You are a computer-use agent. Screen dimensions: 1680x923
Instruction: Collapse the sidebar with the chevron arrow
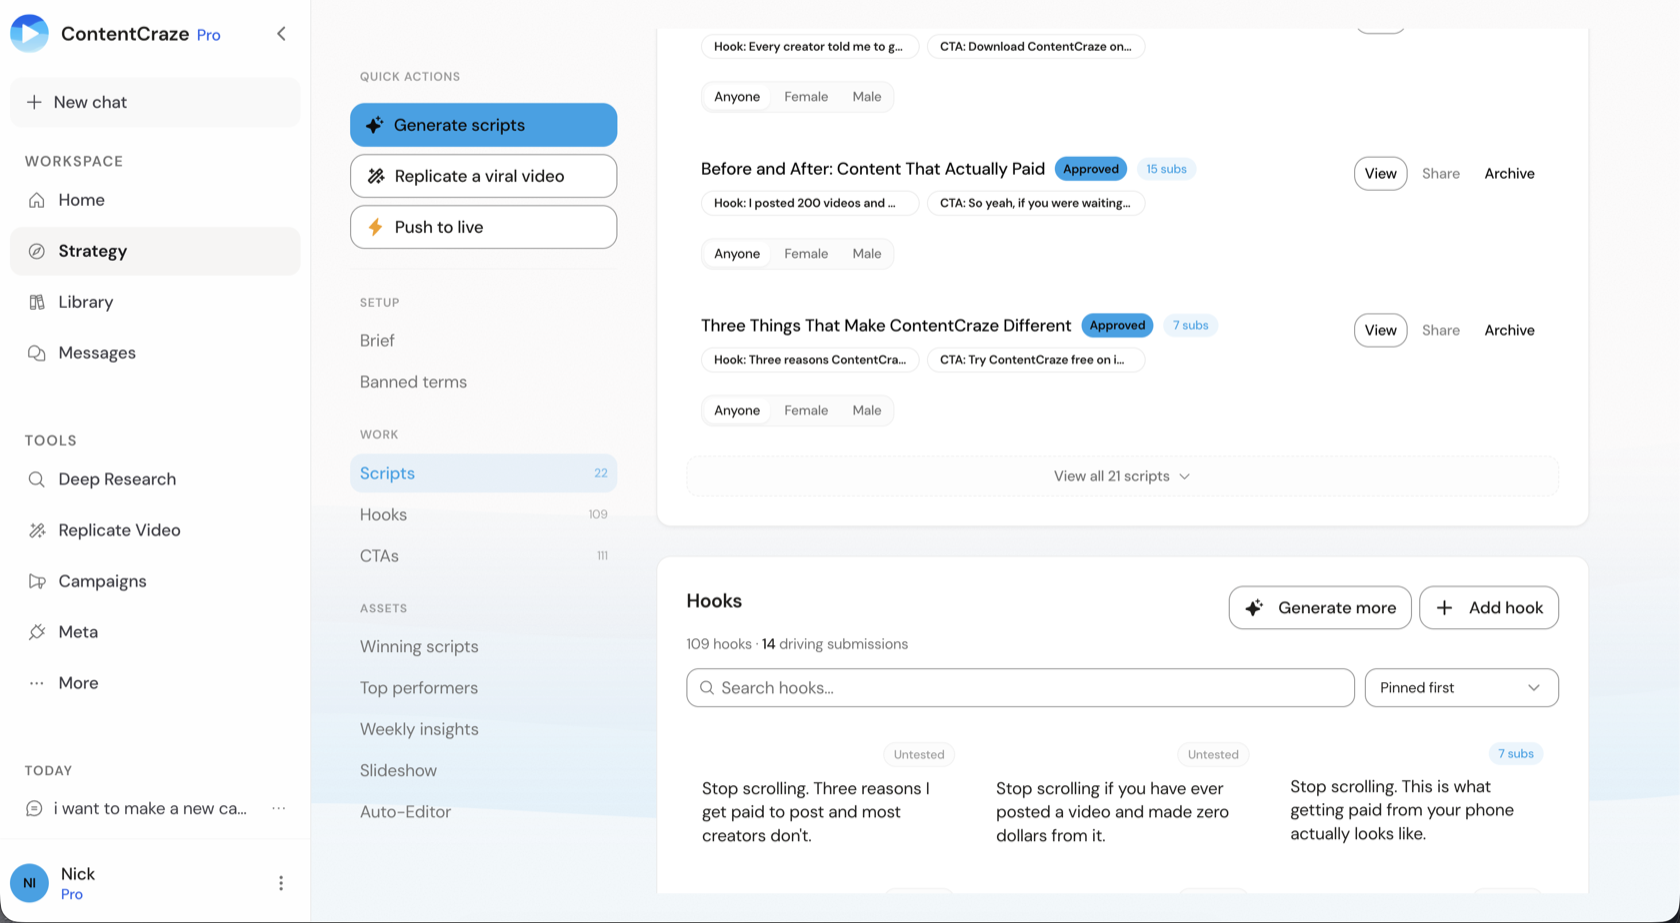point(281,34)
